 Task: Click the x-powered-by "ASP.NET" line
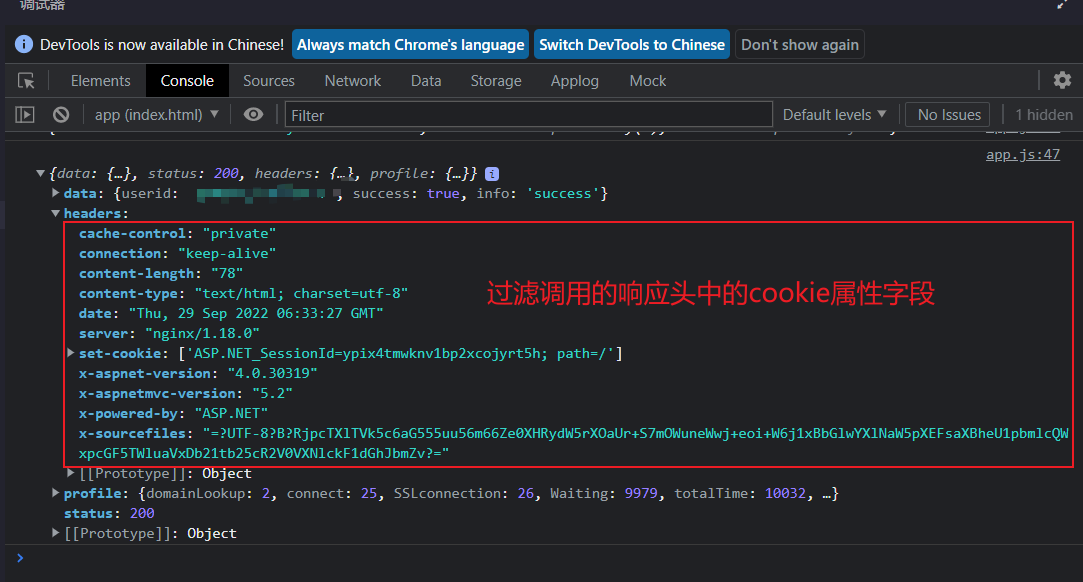click(173, 414)
